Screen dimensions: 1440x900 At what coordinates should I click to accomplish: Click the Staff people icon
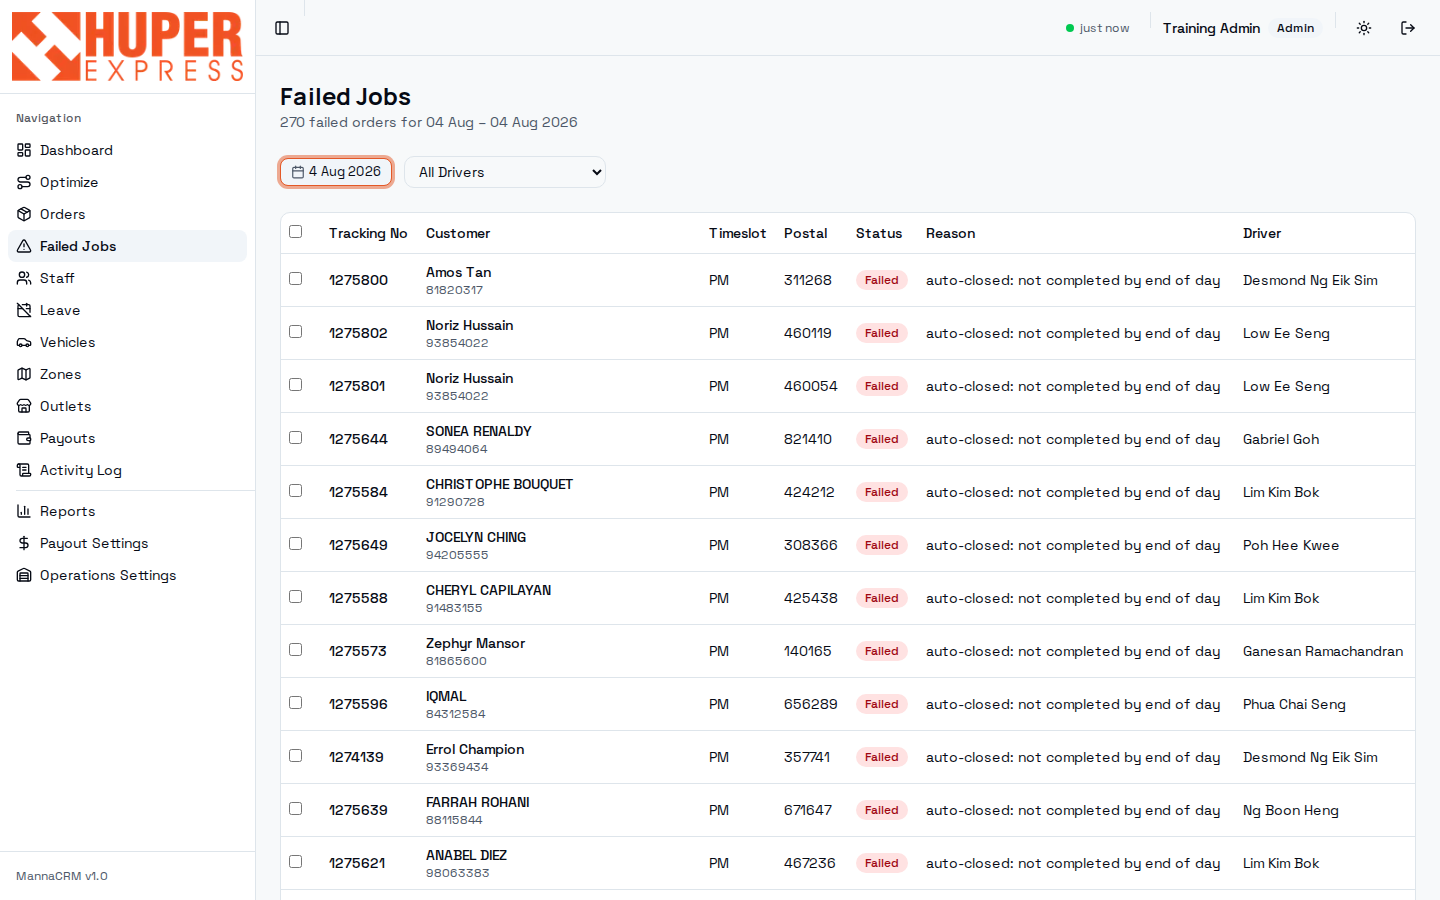coord(24,278)
